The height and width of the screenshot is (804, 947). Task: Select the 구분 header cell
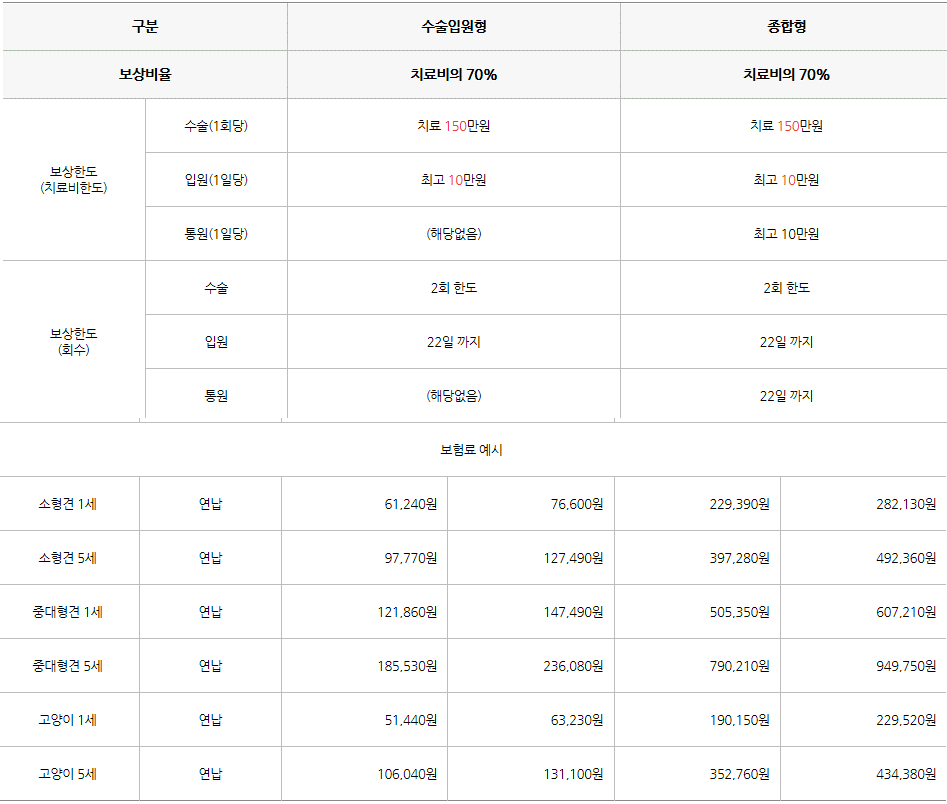point(145,27)
